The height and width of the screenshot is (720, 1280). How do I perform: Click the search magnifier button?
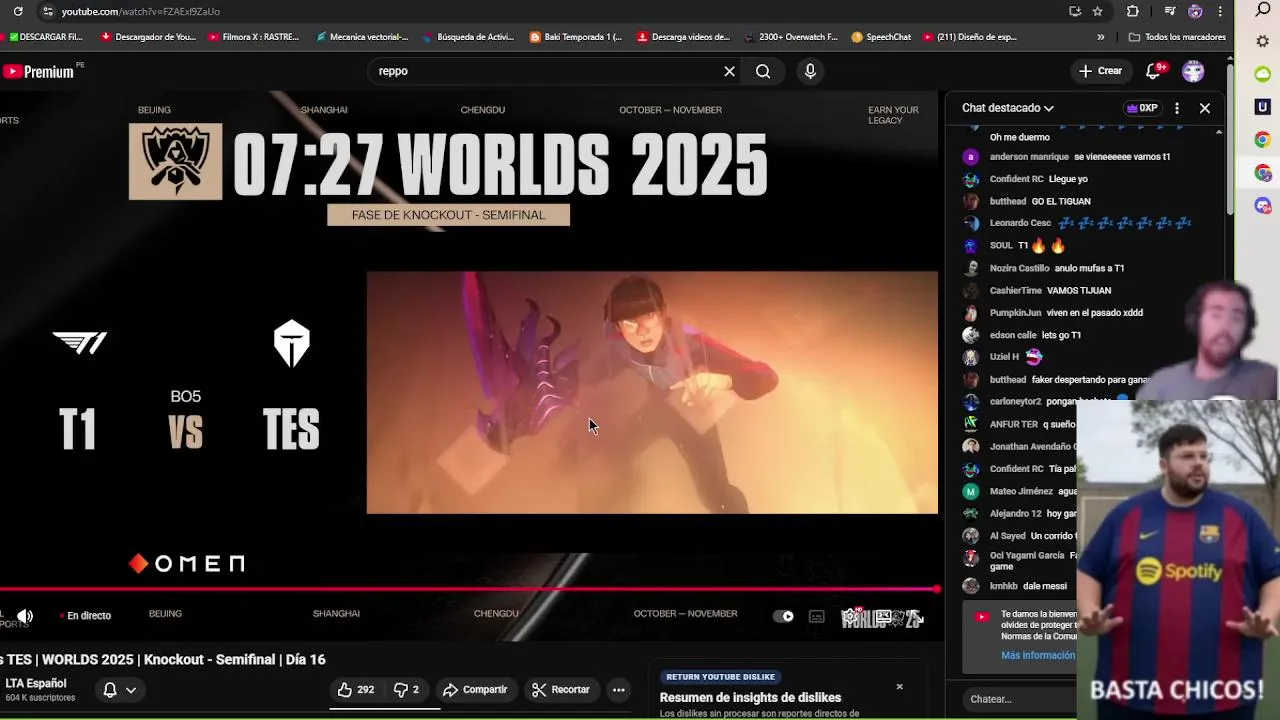pos(763,71)
